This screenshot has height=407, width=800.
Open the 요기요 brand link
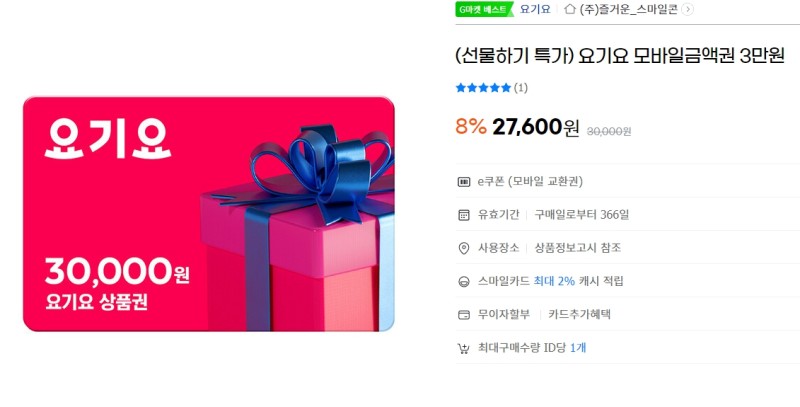(535, 9)
